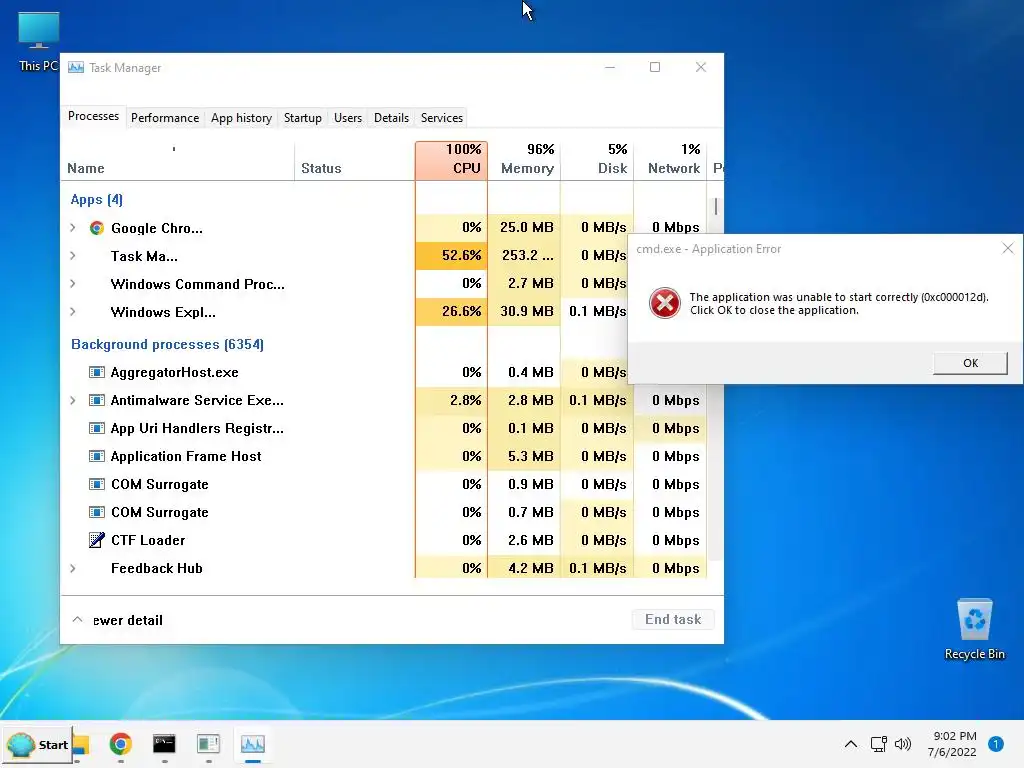The width and height of the screenshot is (1024, 768).
Task: Sort by the Network column header
Action: (x=670, y=160)
